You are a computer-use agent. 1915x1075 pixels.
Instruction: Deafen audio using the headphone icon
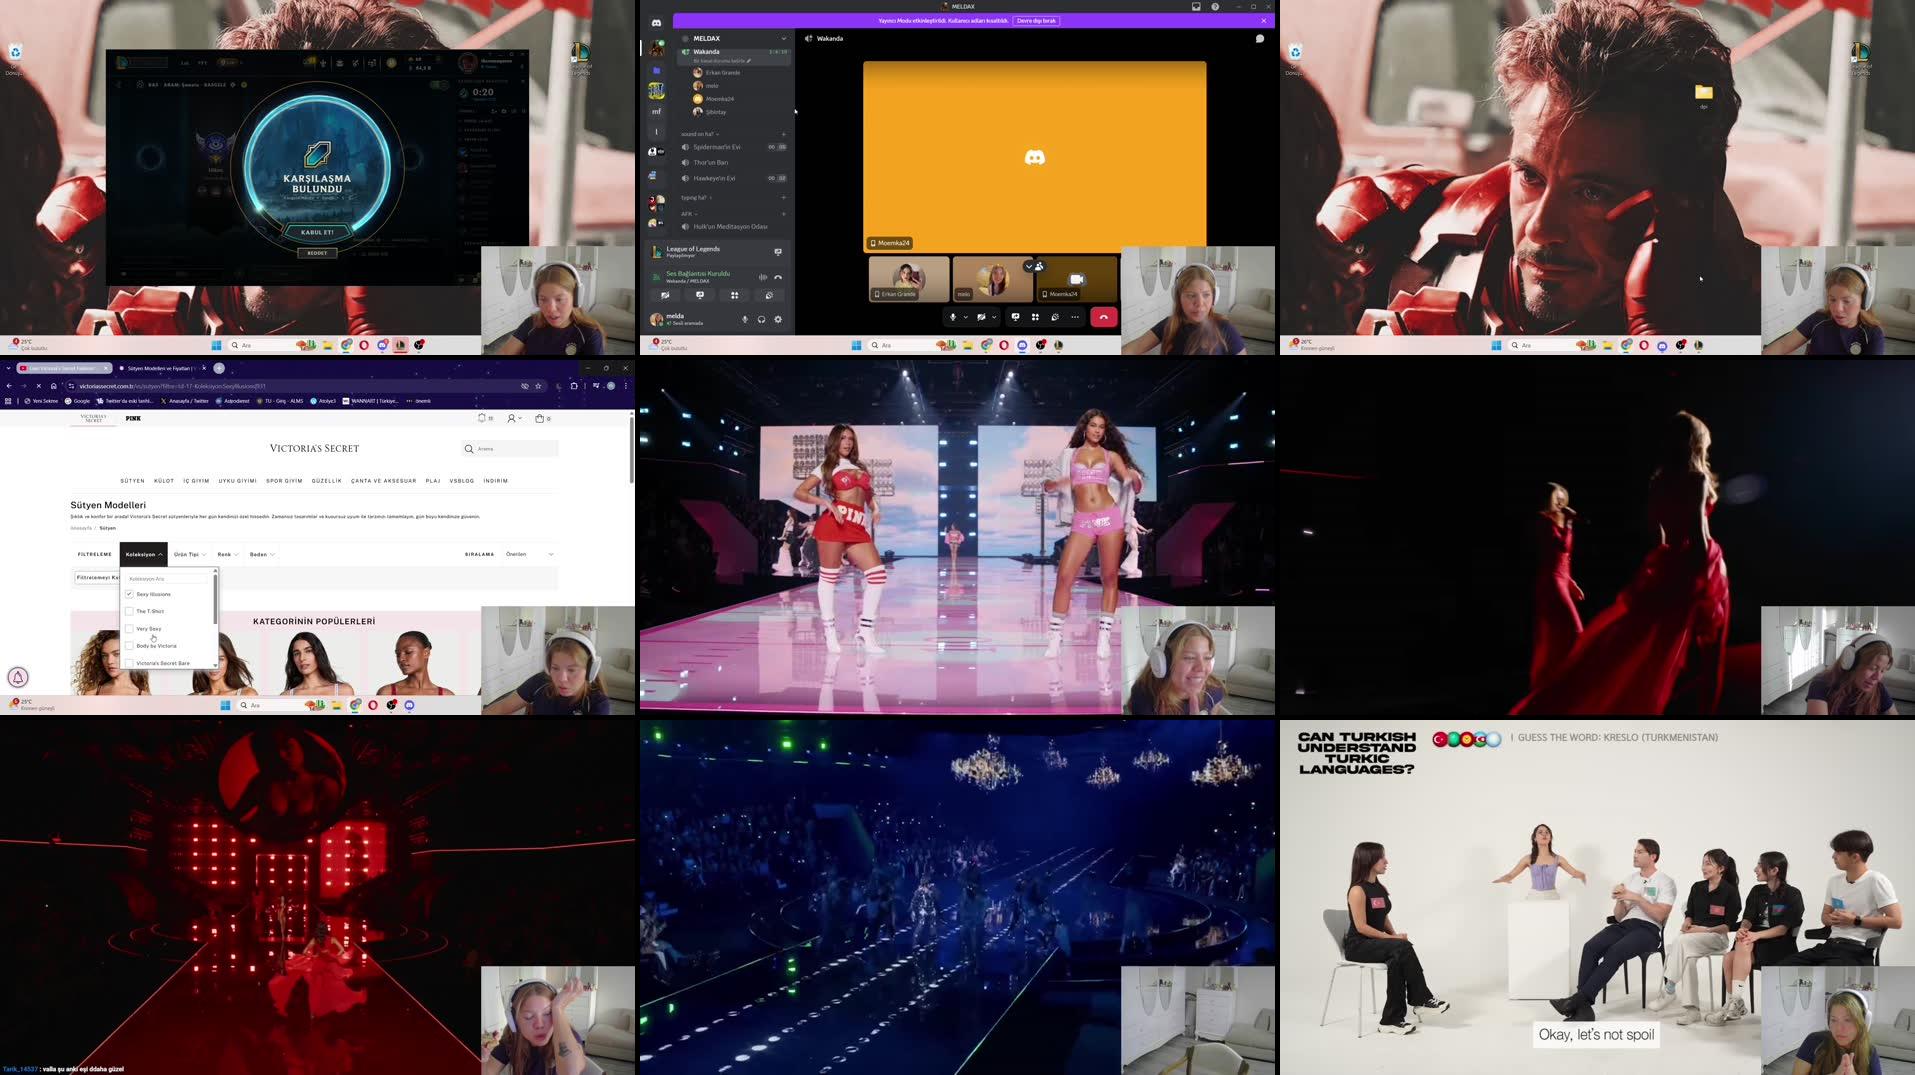point(762,319)
